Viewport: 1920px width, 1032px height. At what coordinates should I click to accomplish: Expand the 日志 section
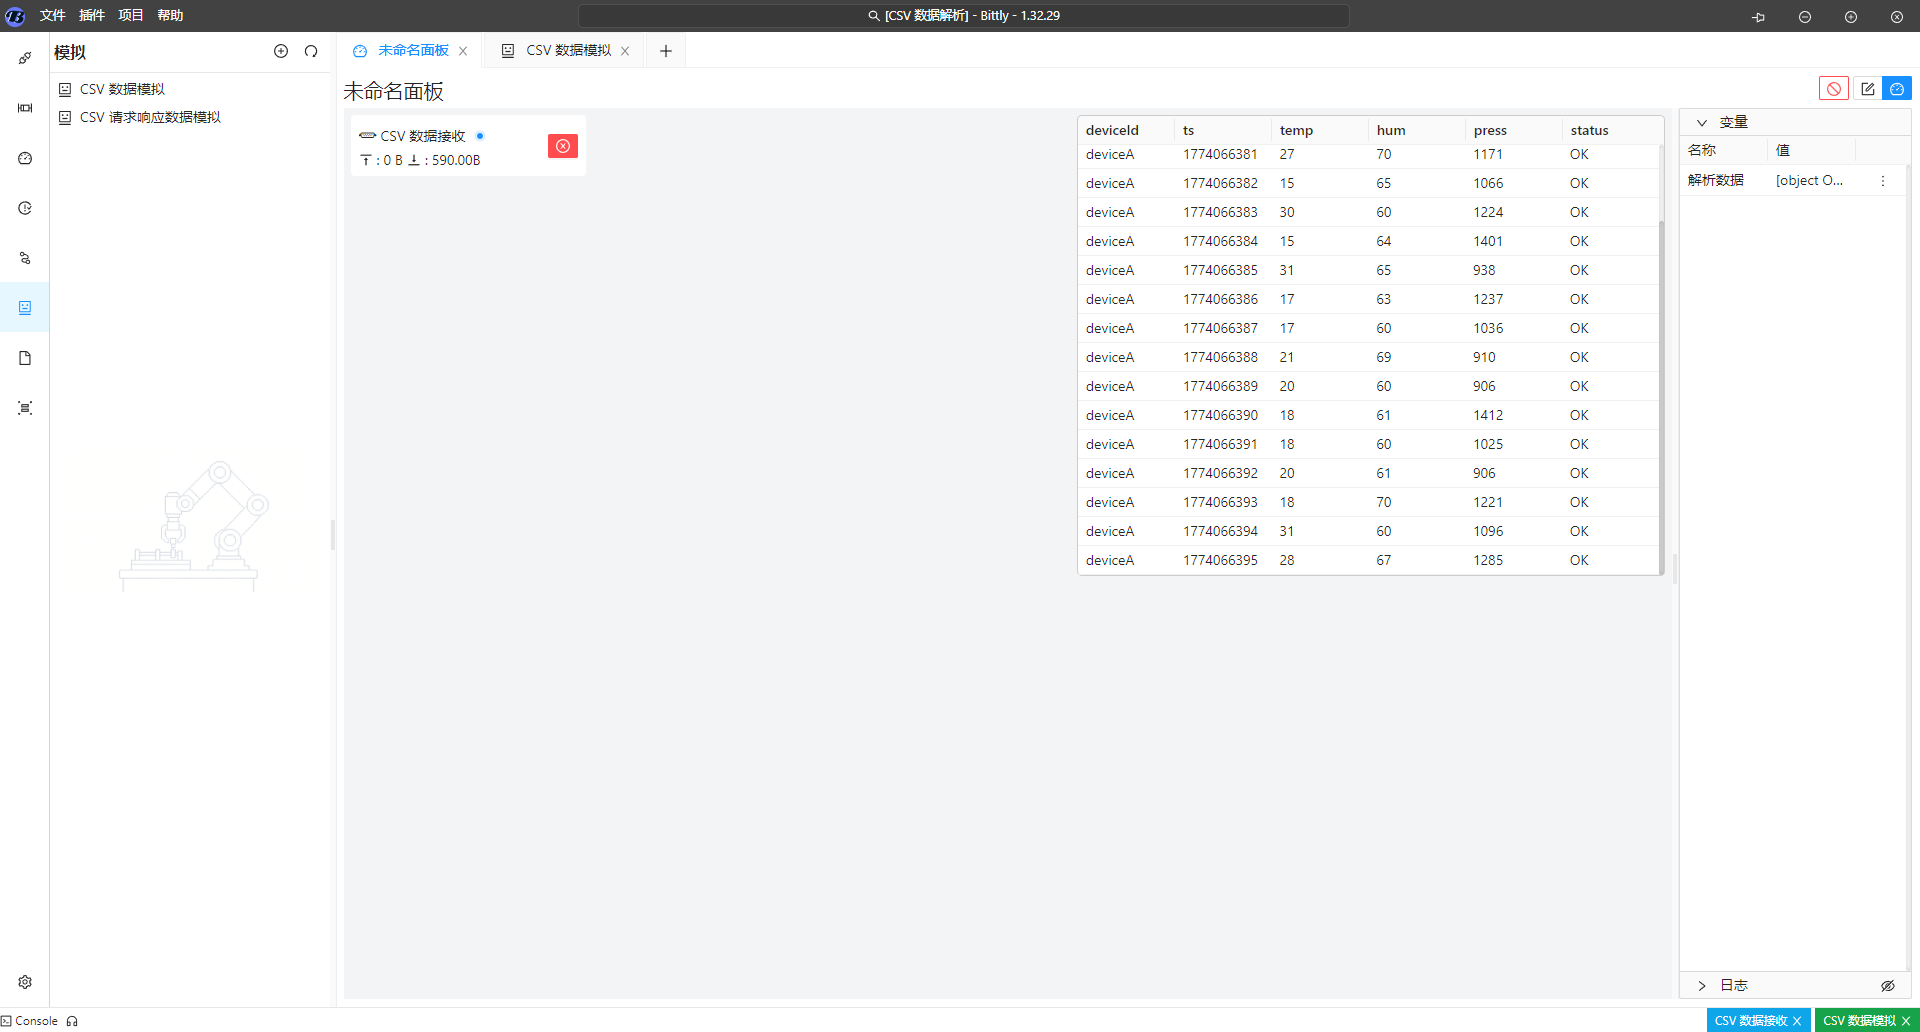[1702, 986]
